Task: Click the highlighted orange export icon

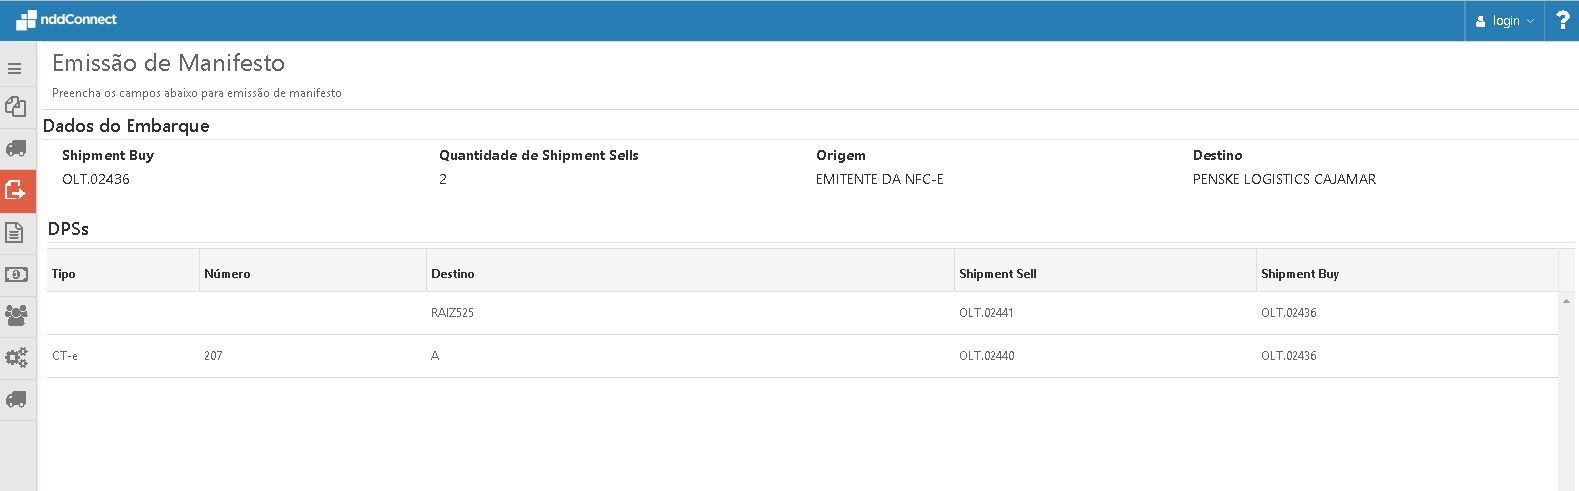Action: click(x=16, y=190)
